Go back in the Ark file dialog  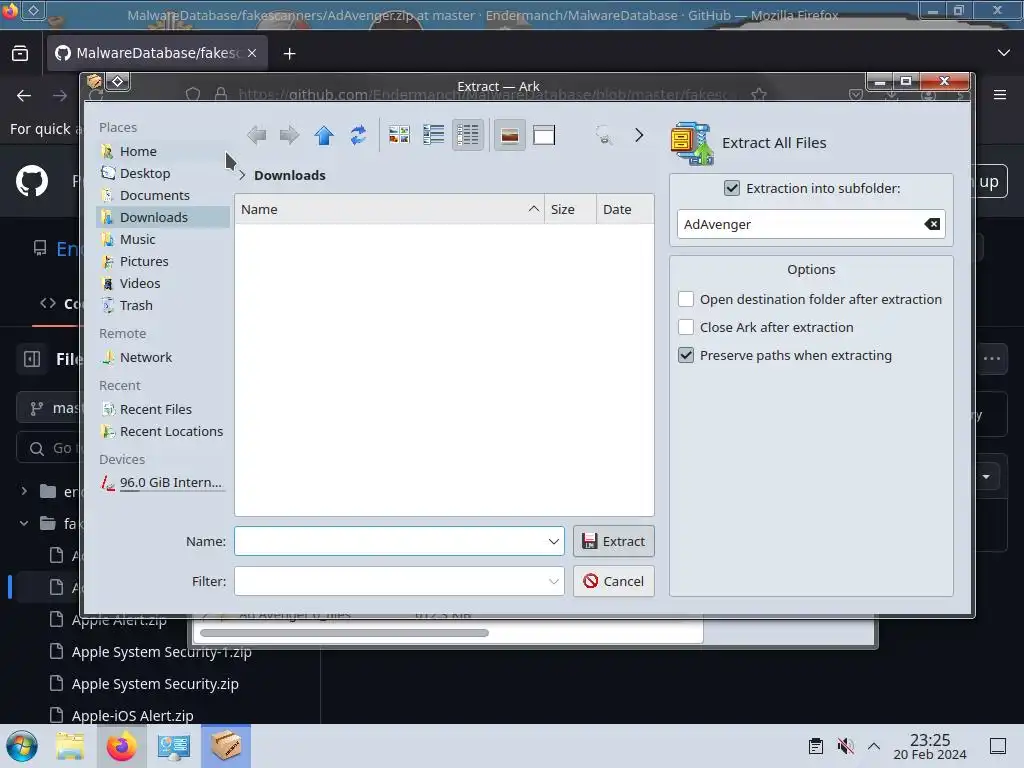coord(257,135)
